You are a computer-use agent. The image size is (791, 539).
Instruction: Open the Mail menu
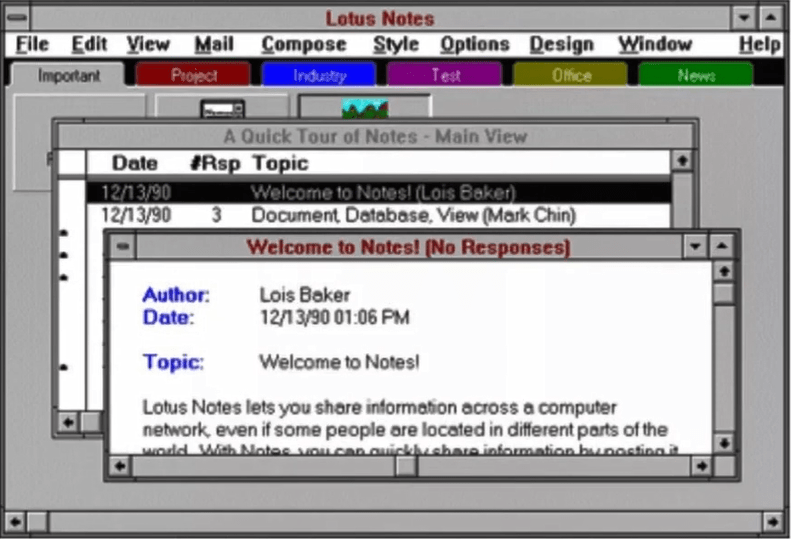[x=214, y=44]
